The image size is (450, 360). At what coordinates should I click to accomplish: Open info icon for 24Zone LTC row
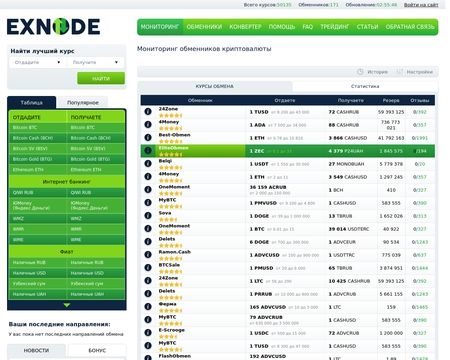(x=148, y=281)
